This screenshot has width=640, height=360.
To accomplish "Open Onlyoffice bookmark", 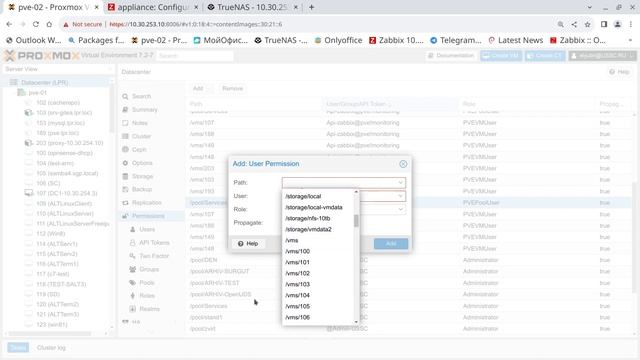I will pyautogui.click(x=338, y=40).
